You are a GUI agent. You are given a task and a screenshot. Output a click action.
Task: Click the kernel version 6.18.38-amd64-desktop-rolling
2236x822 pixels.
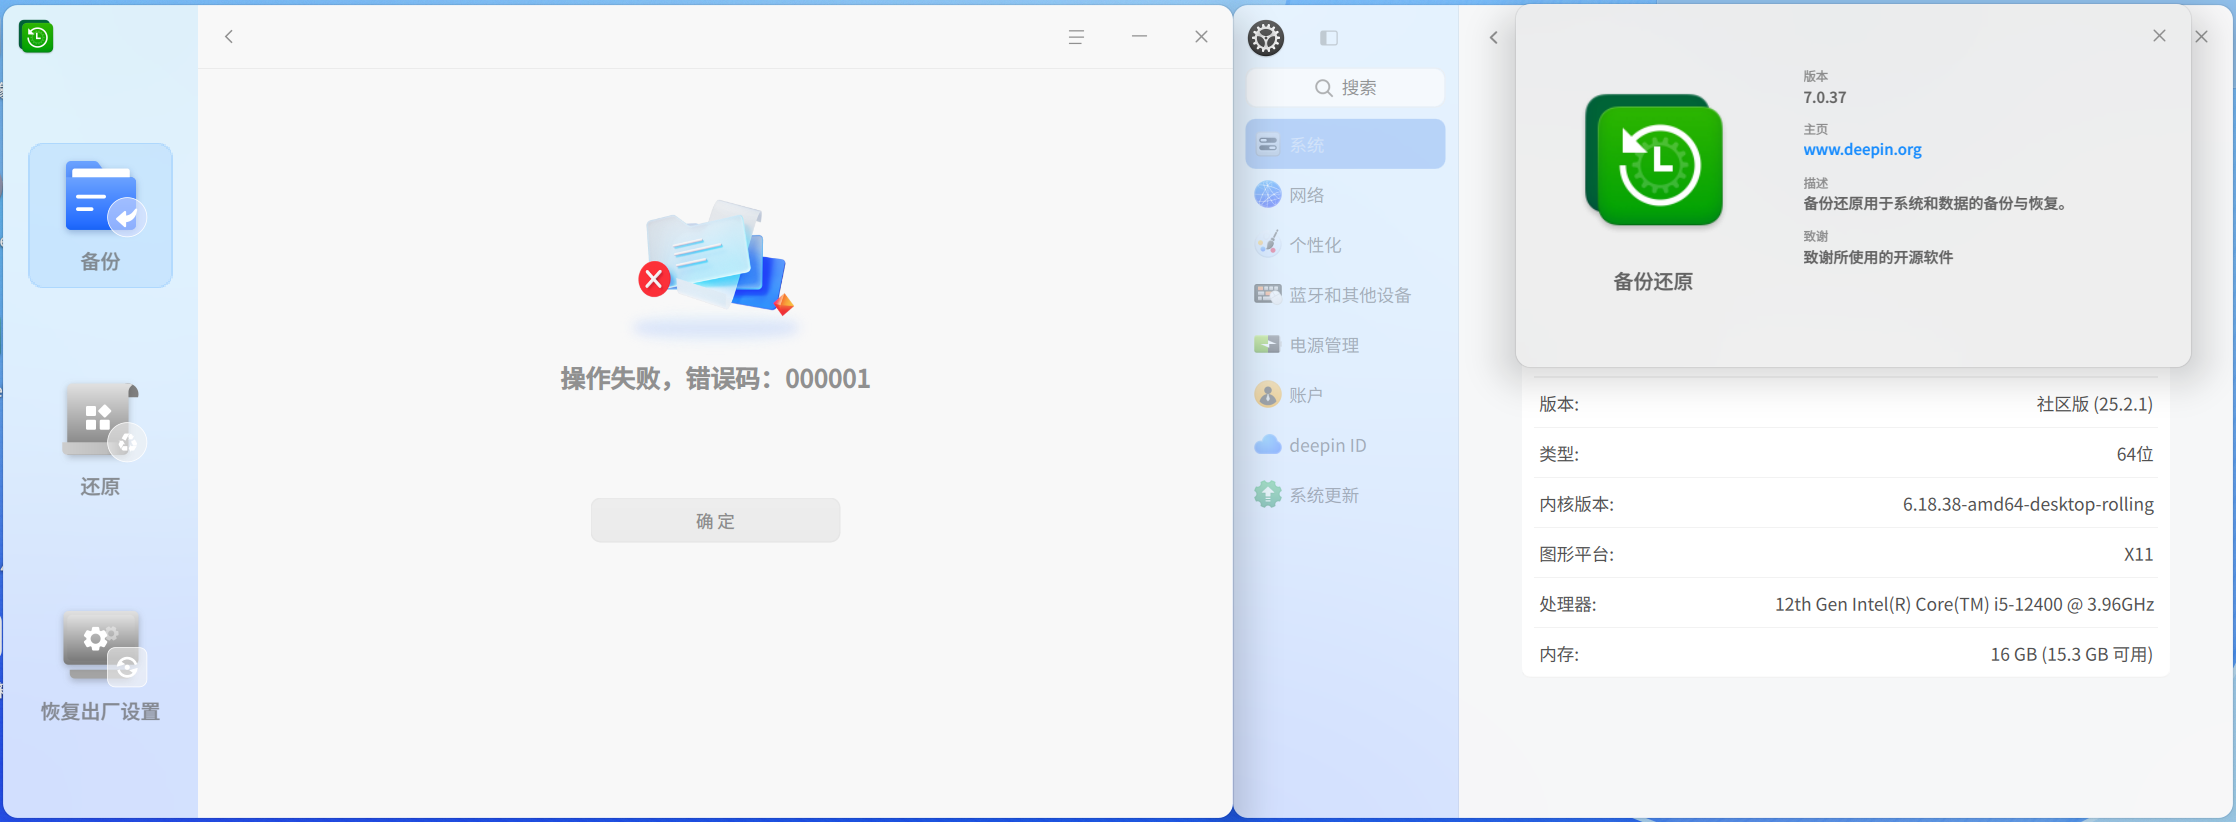(2028, 504)
